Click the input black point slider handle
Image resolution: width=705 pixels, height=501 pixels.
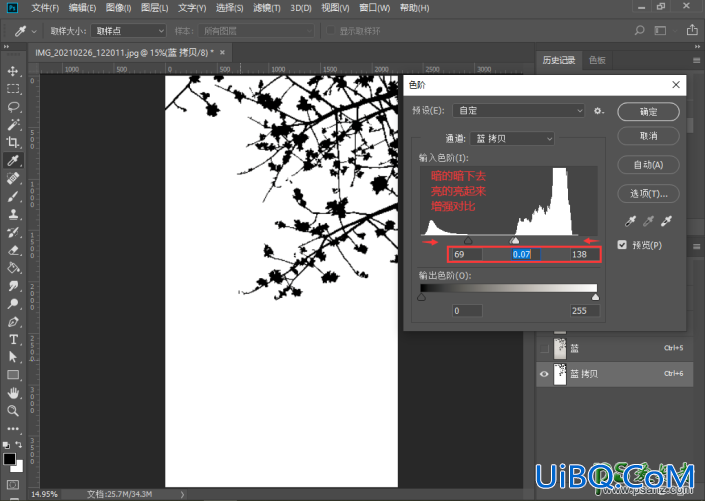(468, 241)
